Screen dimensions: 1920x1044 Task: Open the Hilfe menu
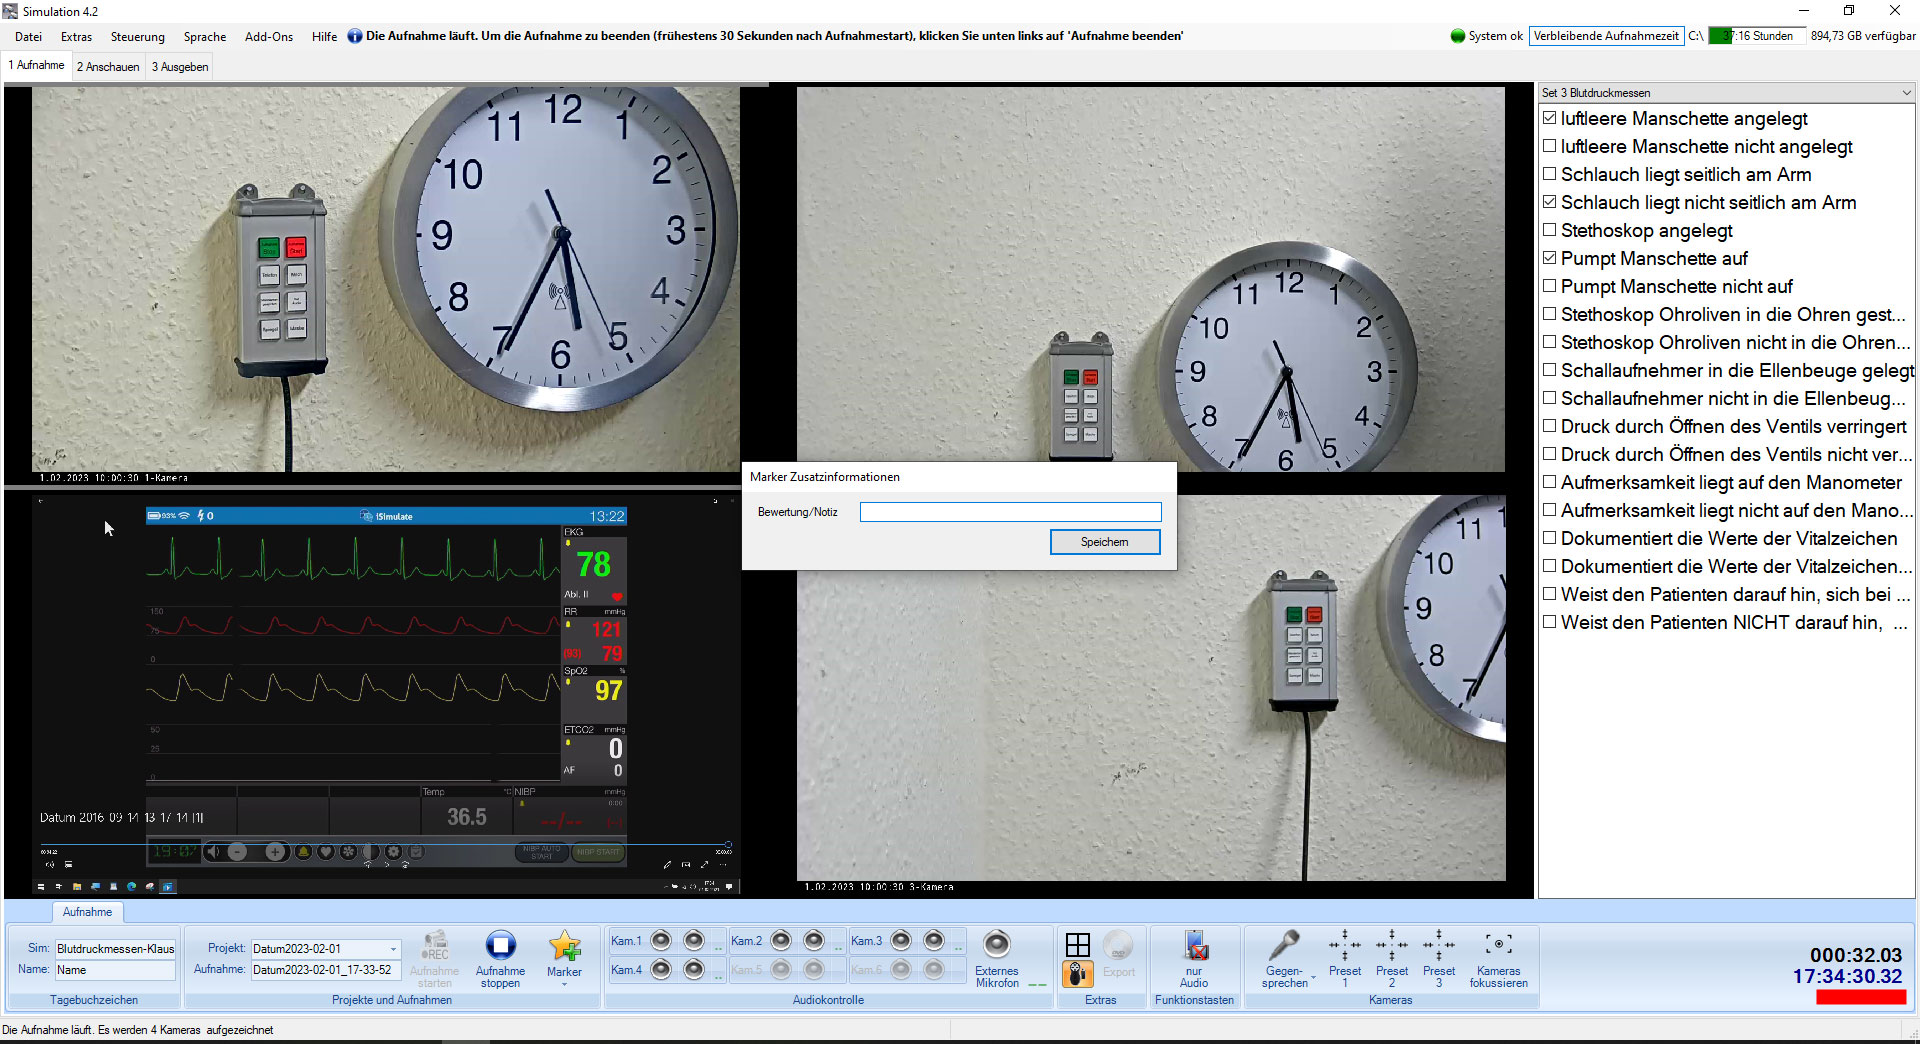[x=324, y=37]
